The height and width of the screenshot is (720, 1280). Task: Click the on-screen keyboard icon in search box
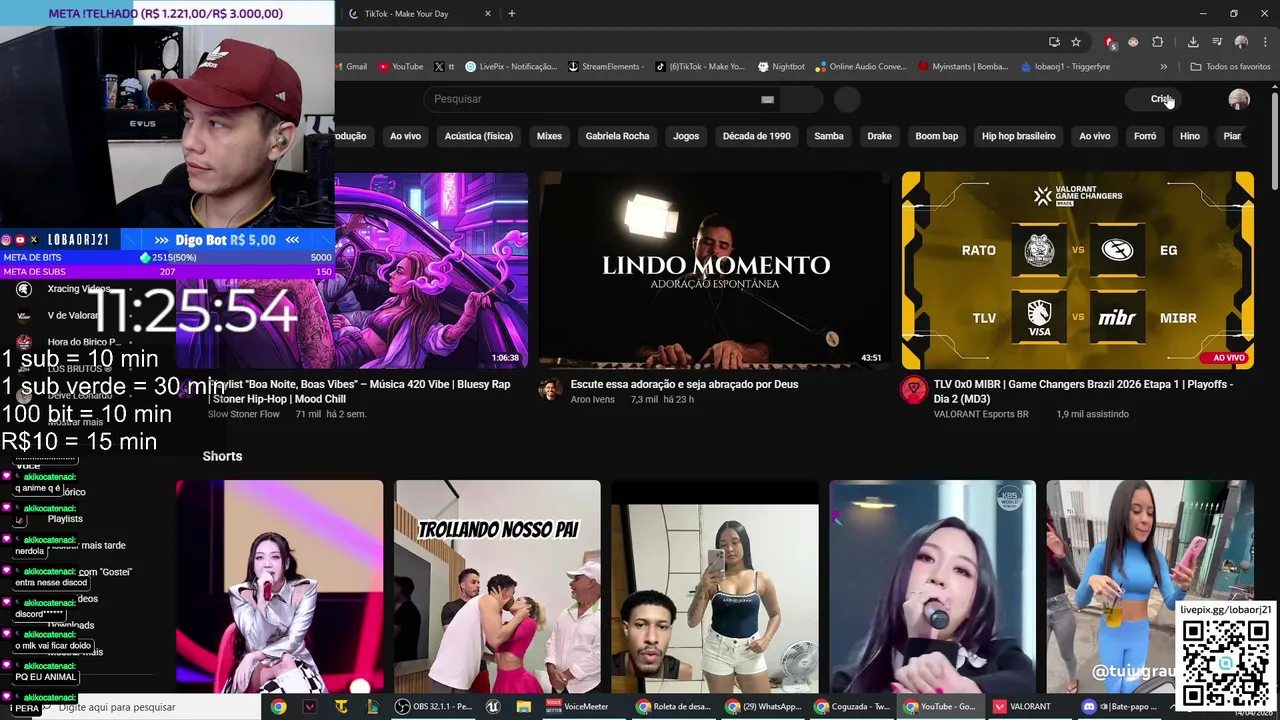click(x=767, y=99)
